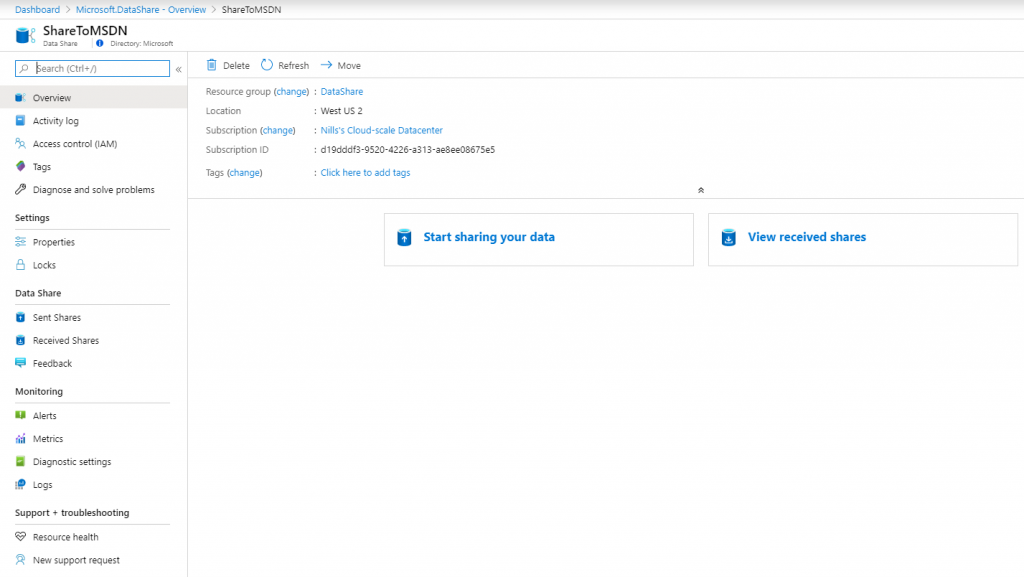Click the Alerts icon
The image size is (1024, 577).
(x=20, y=415)
